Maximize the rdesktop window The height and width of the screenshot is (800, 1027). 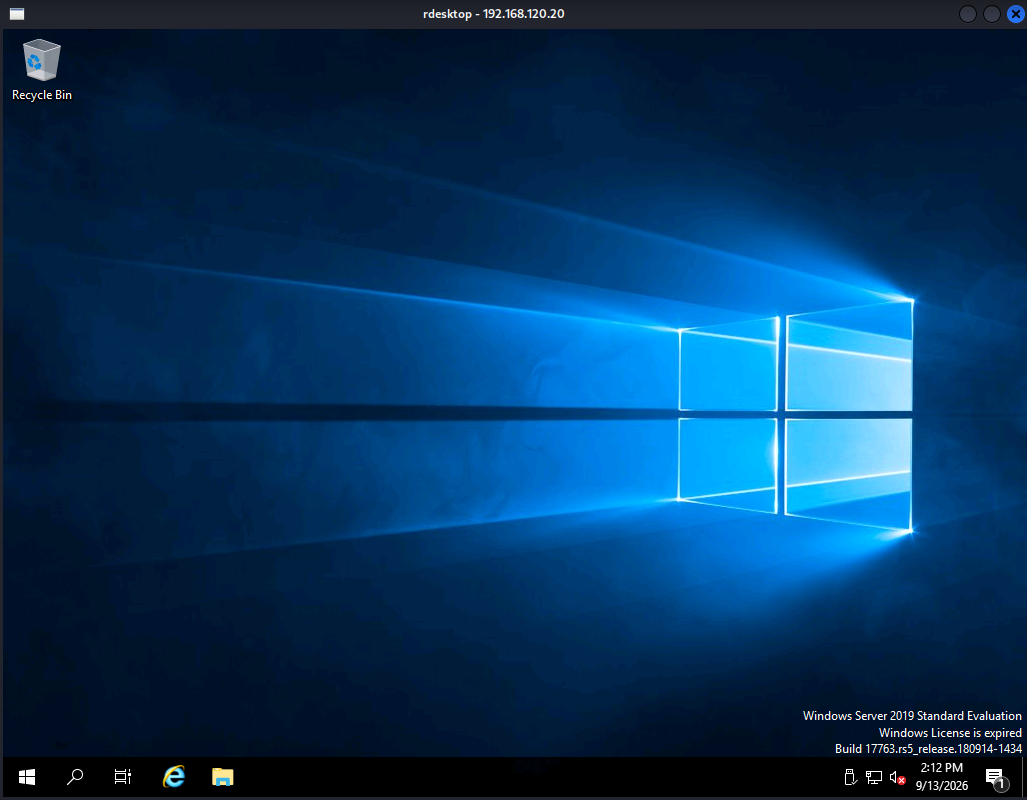click(992, 14)
